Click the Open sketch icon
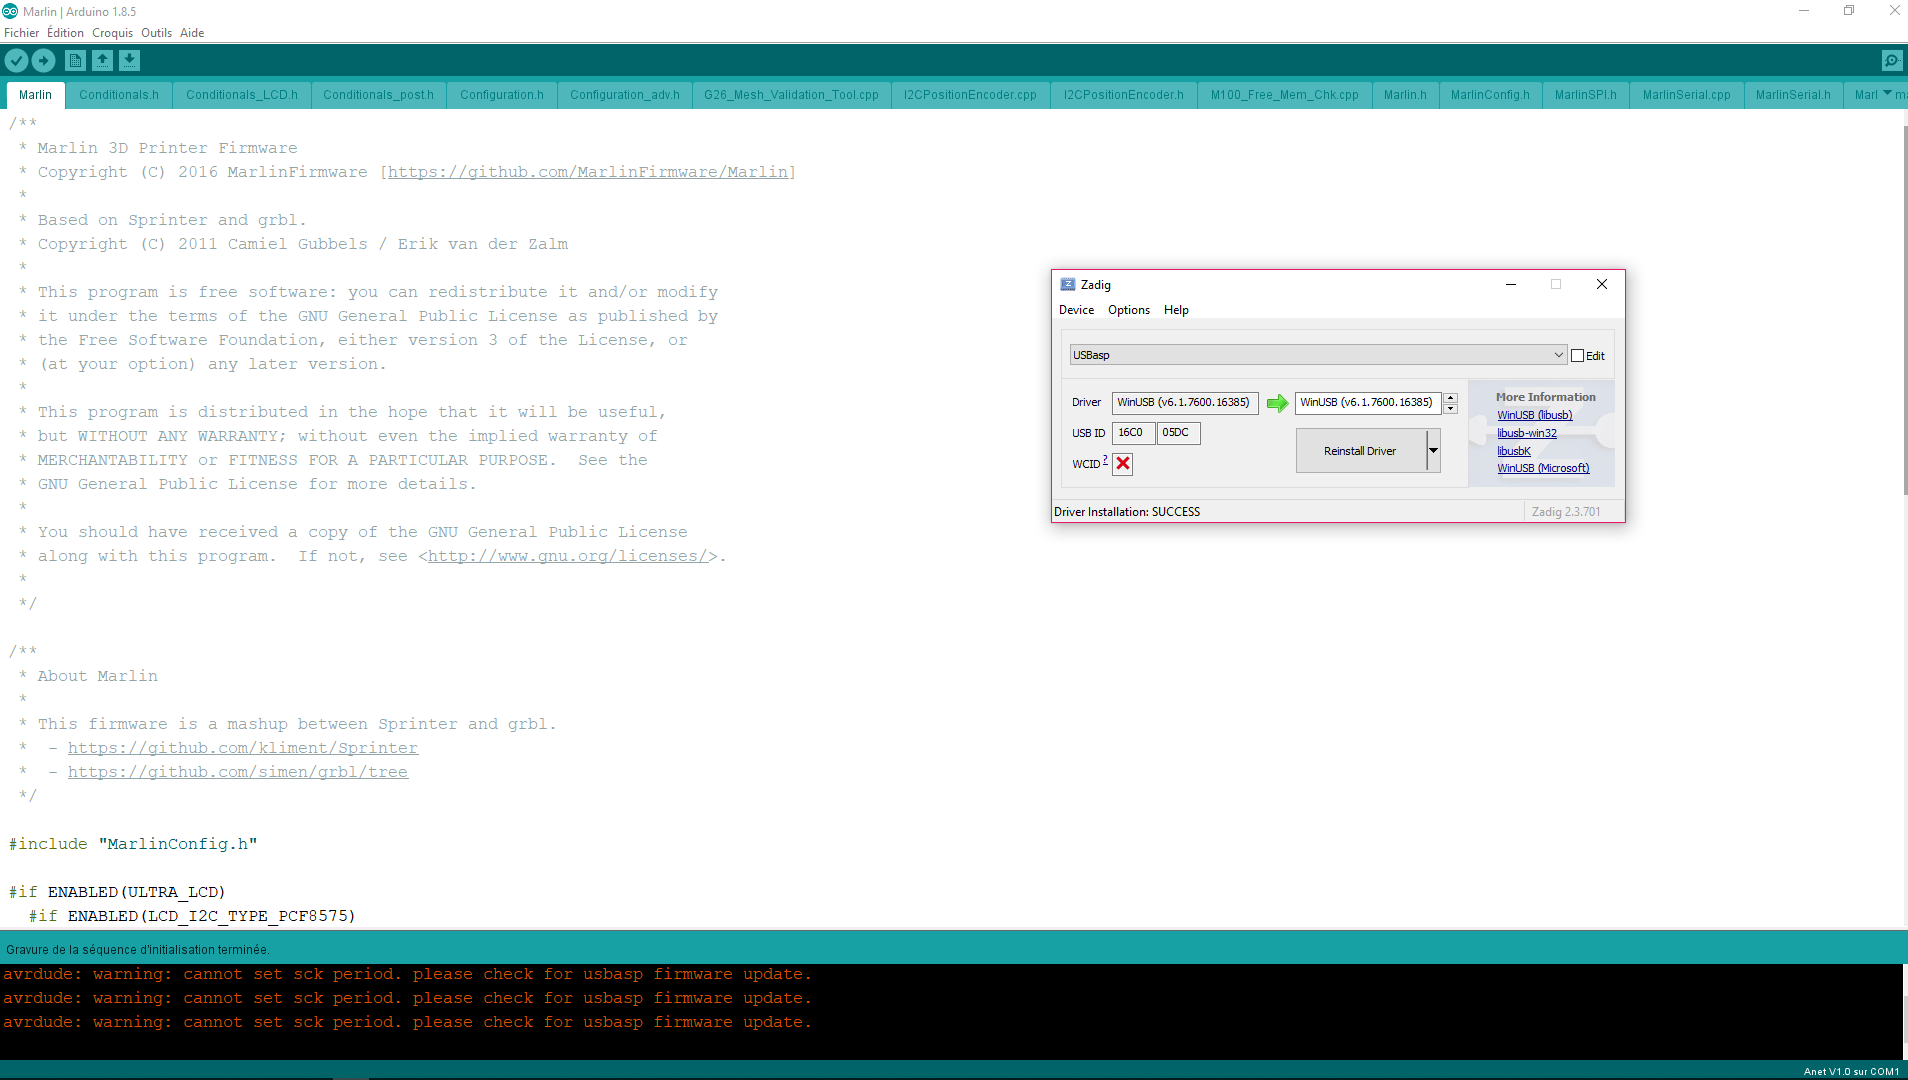Image resolution: width=1908 pixels, height=1080 pixels. tap(102, 61)
